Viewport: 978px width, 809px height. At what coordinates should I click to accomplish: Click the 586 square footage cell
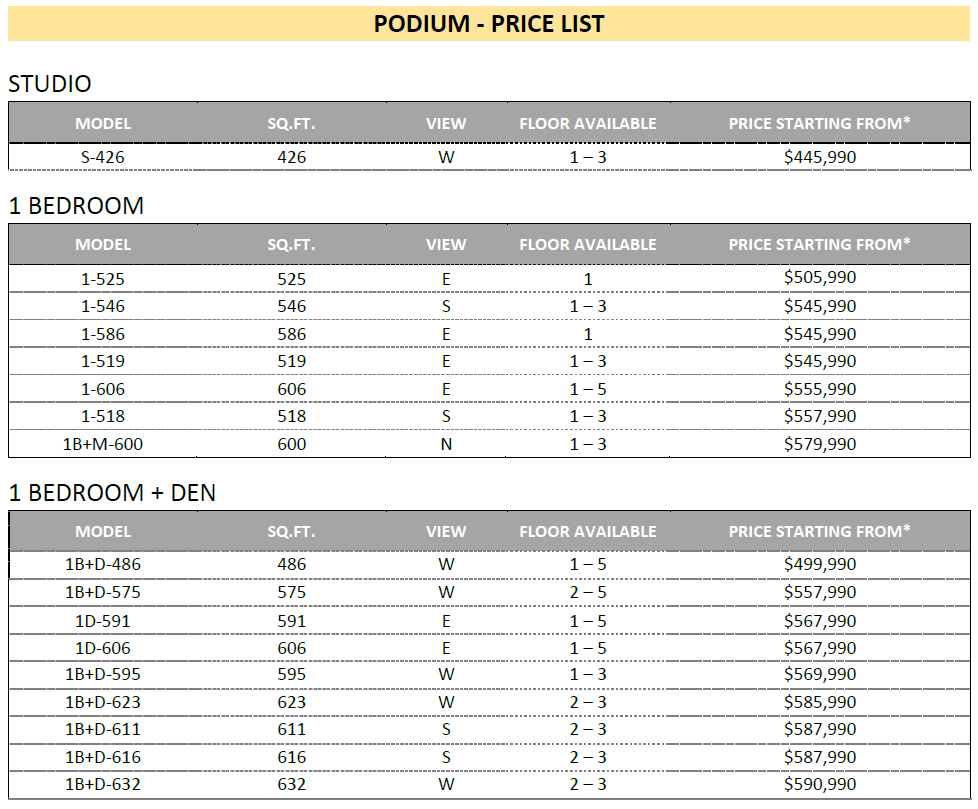click(291, 334)
